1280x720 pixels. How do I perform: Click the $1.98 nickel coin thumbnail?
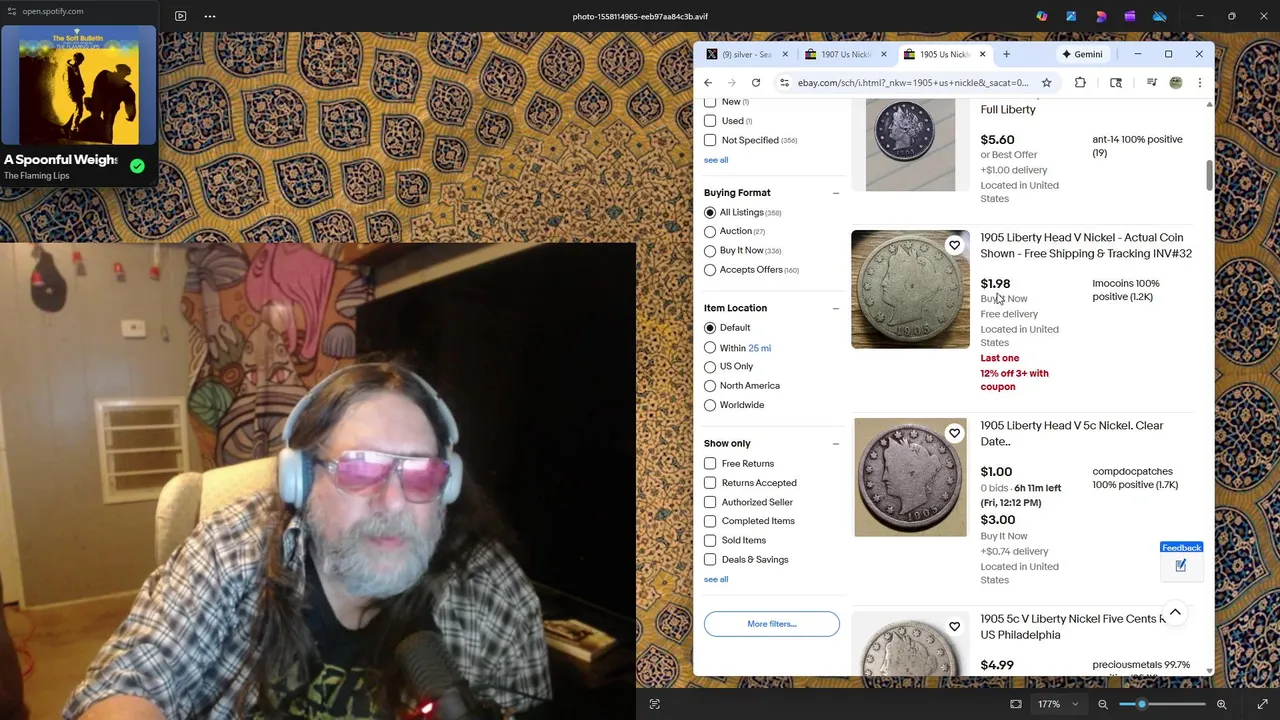pyautogui.click(x=910, y=290)
